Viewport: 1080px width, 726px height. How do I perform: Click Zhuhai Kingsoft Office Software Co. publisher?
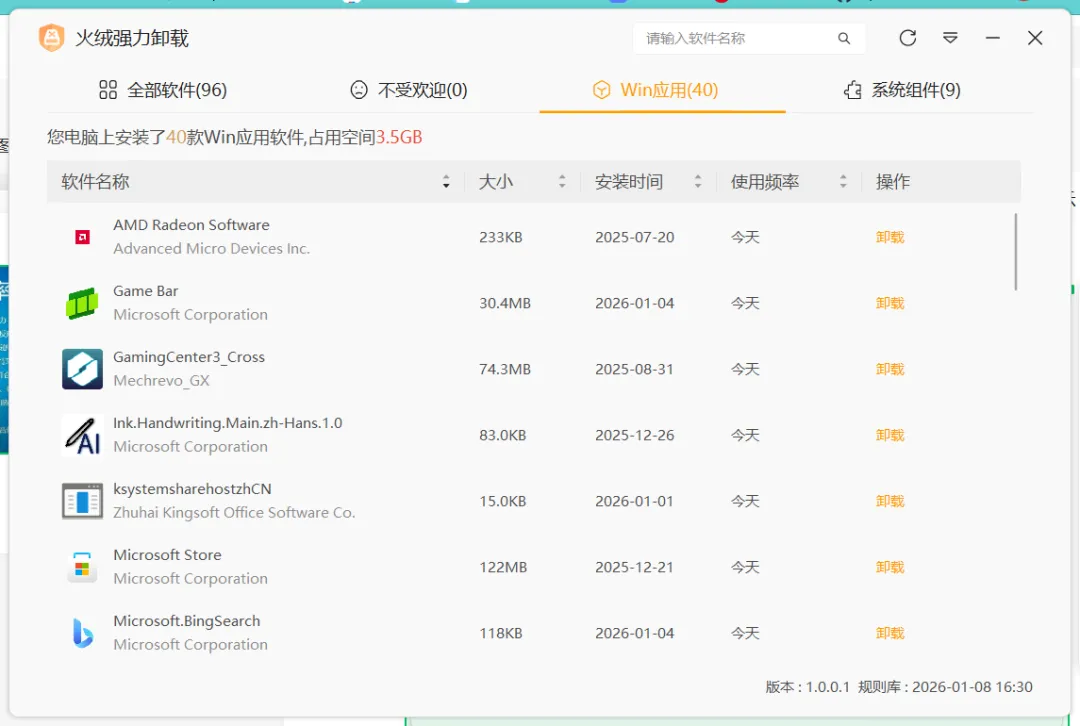pos(234,512)
